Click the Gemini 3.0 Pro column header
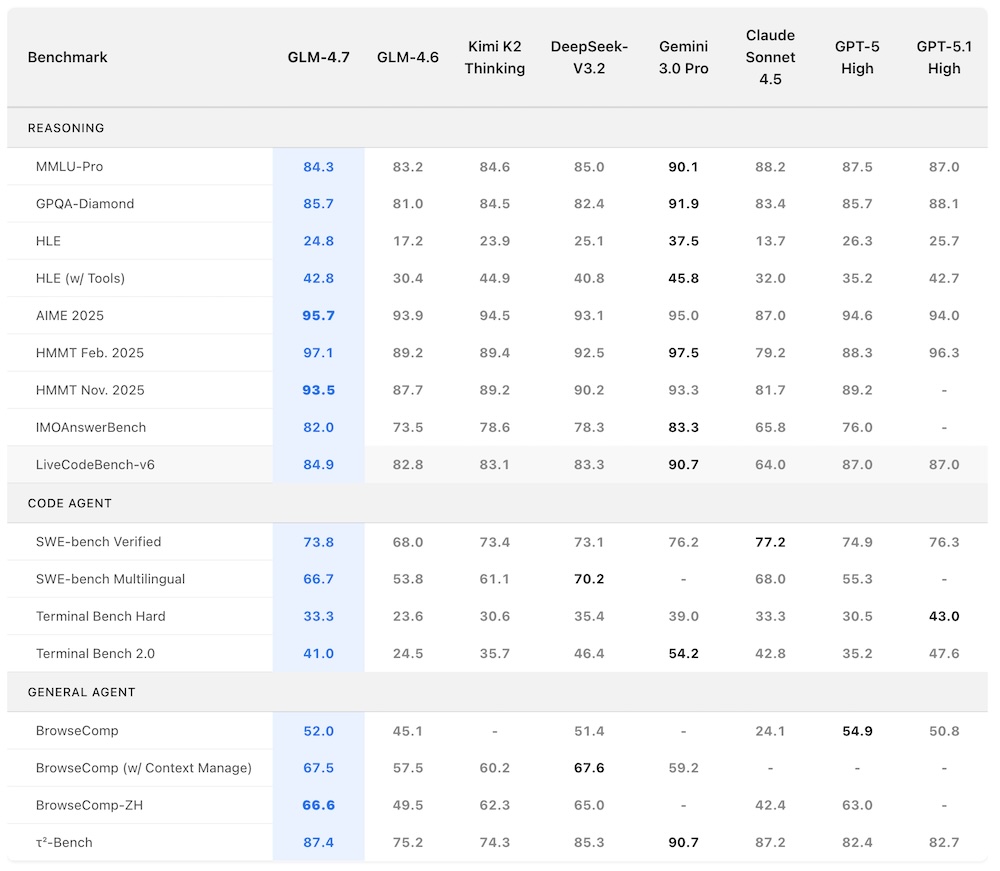The height and width of the screenshot is (871, 1000). (x=683, y=57)
